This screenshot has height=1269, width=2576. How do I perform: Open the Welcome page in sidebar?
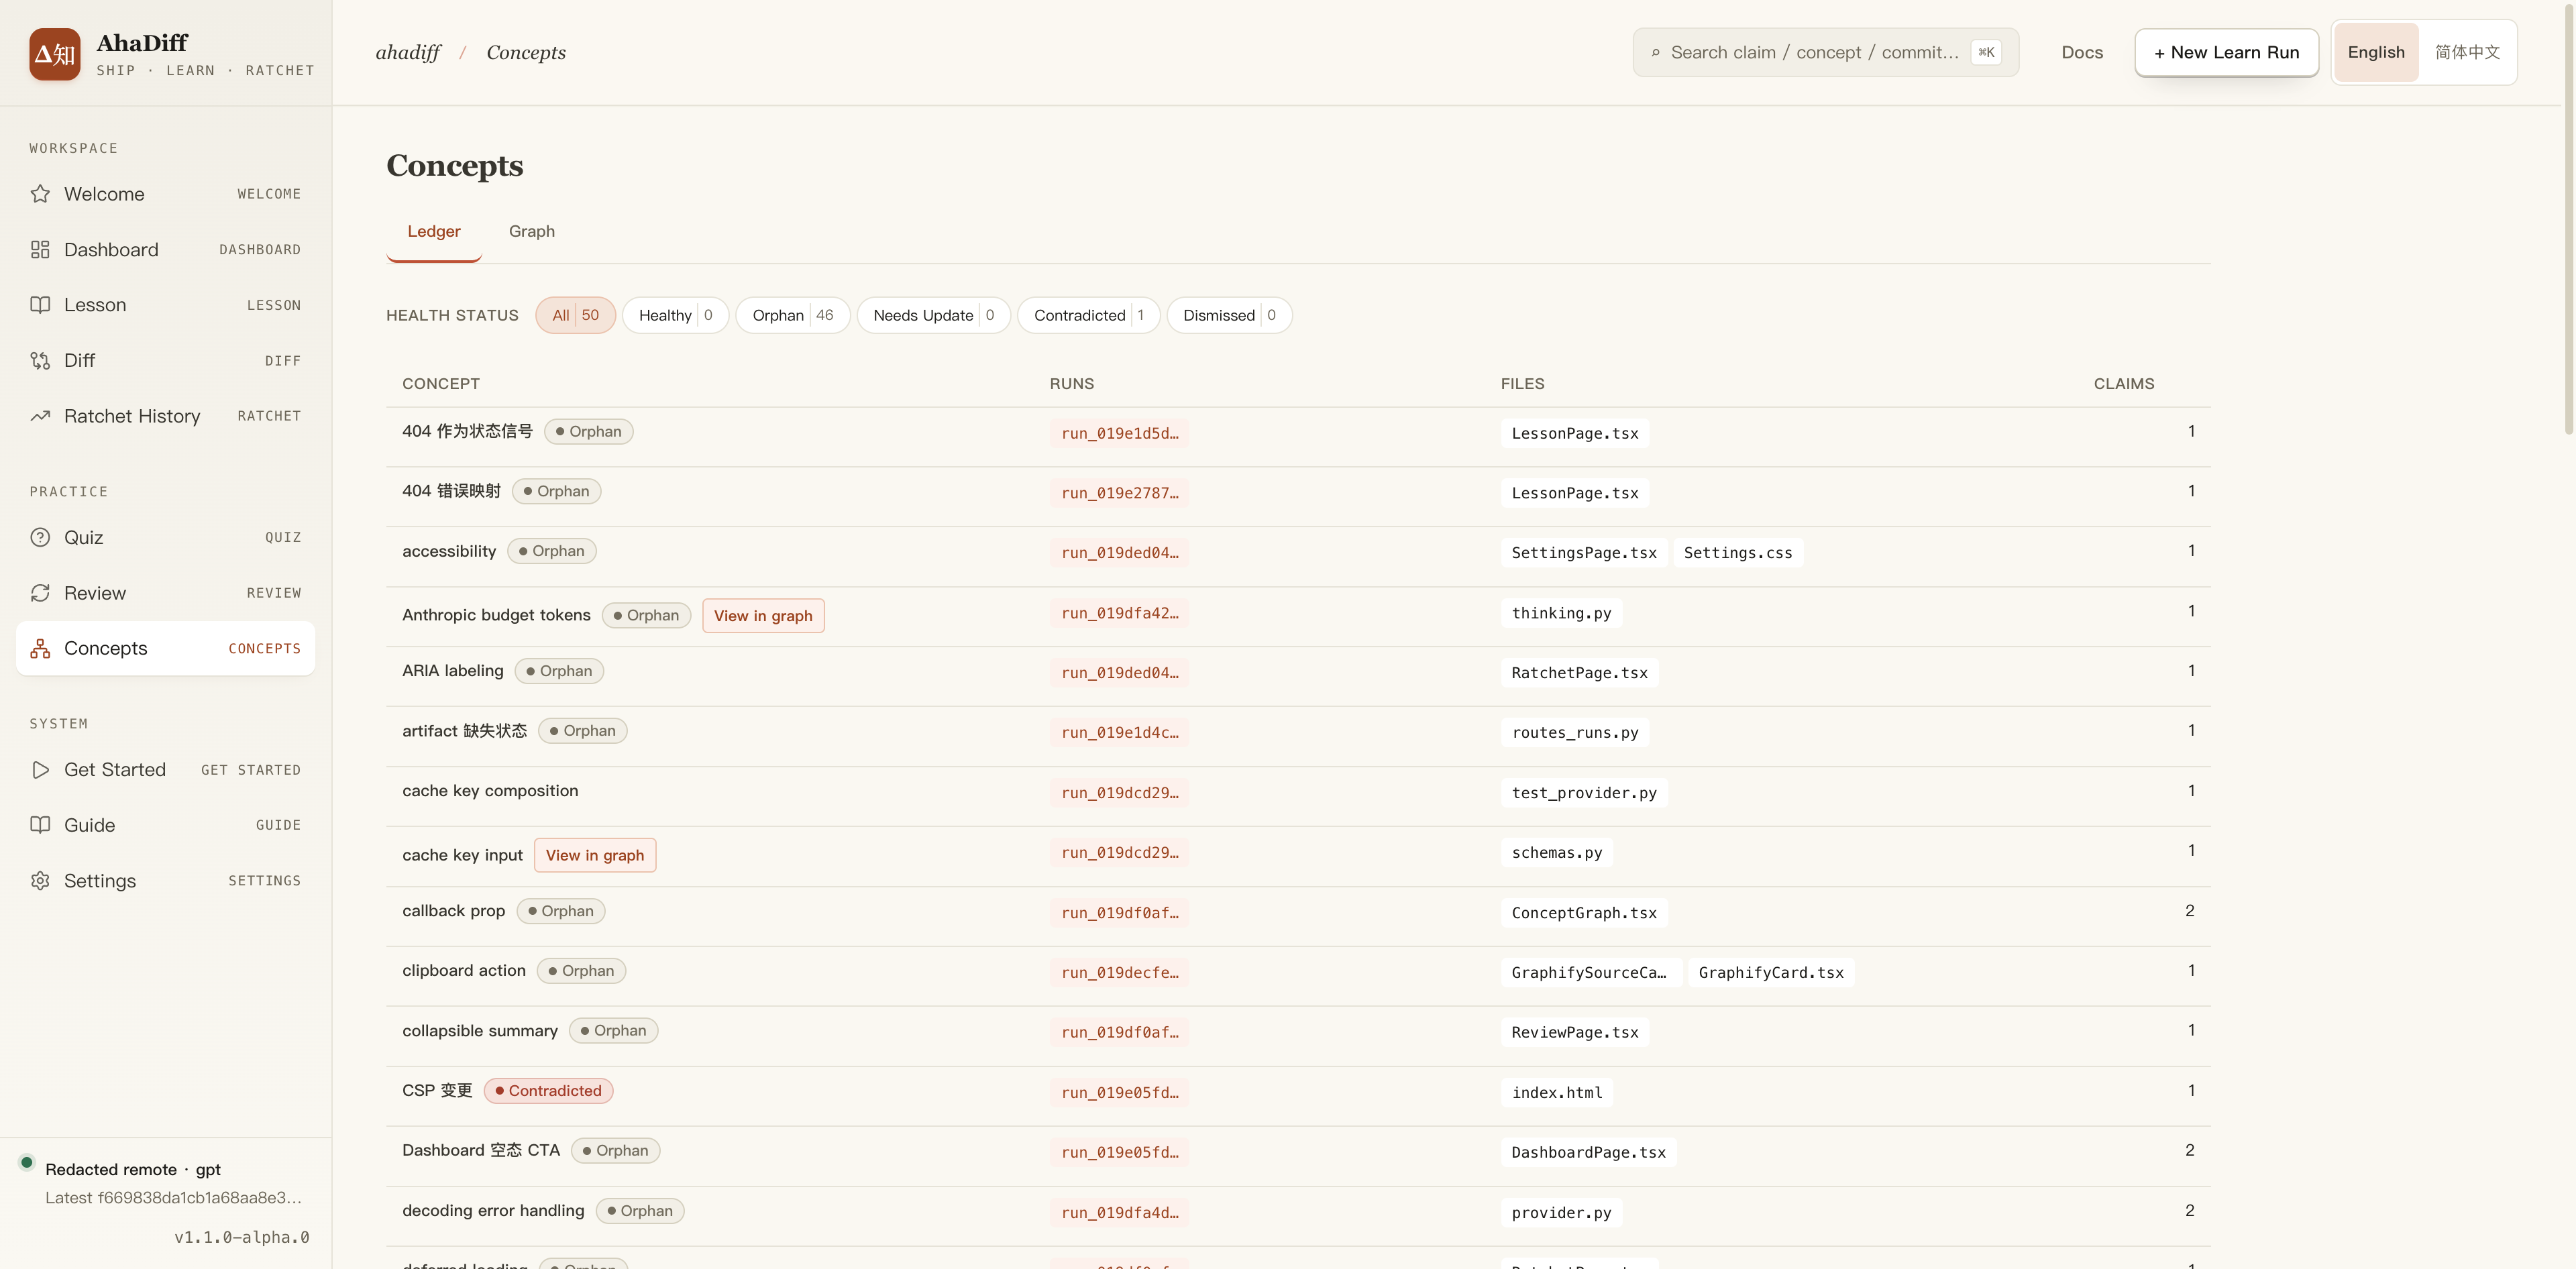coord(165,194)
